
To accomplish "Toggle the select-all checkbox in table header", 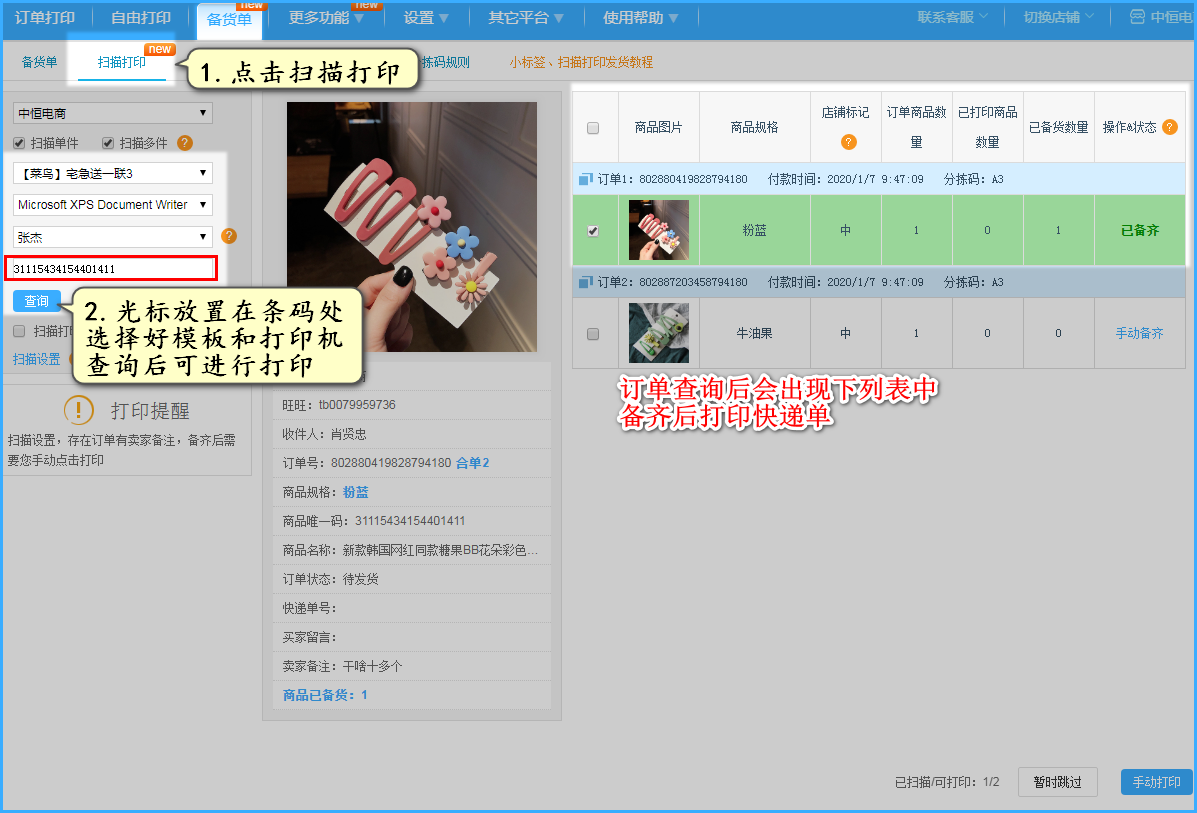I will click(593, 128).
